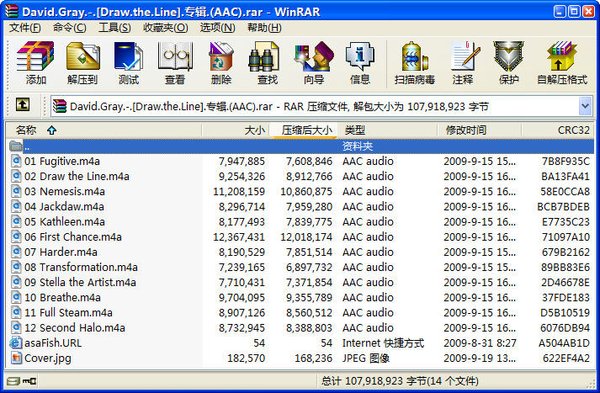Go up one level with arrow button
The width and height of the screenshot is (600, 393).
23,104
